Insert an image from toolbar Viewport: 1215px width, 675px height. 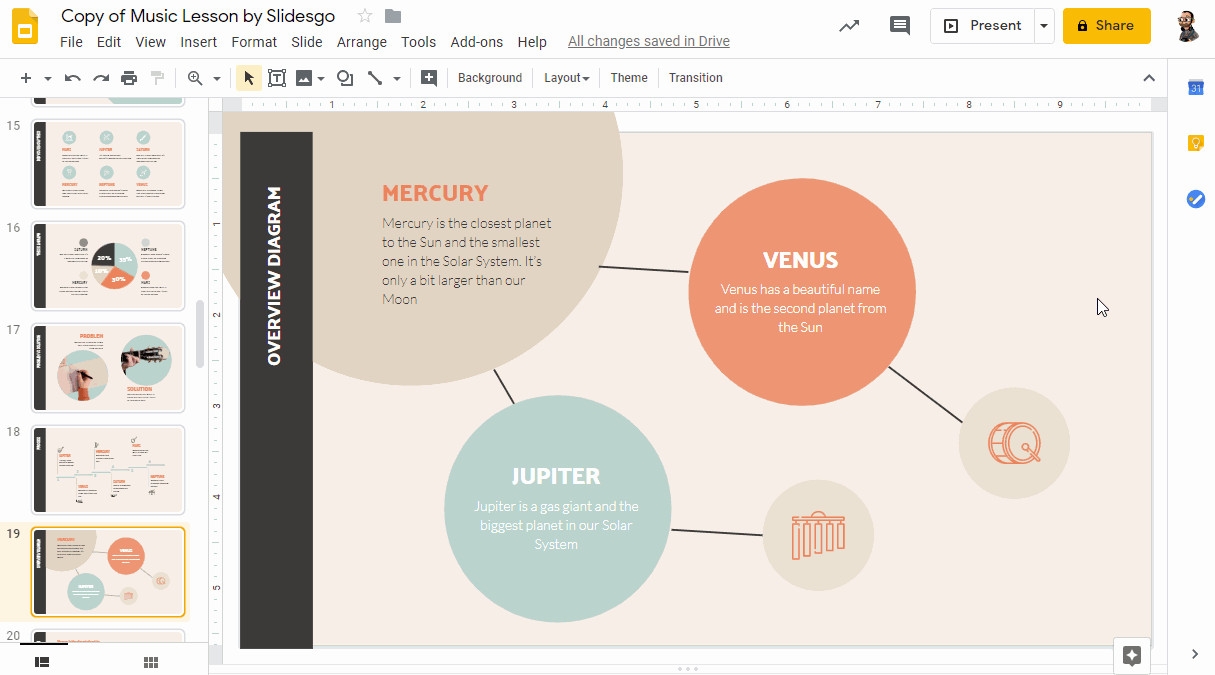pyautogui.click(x=304, y=78)
